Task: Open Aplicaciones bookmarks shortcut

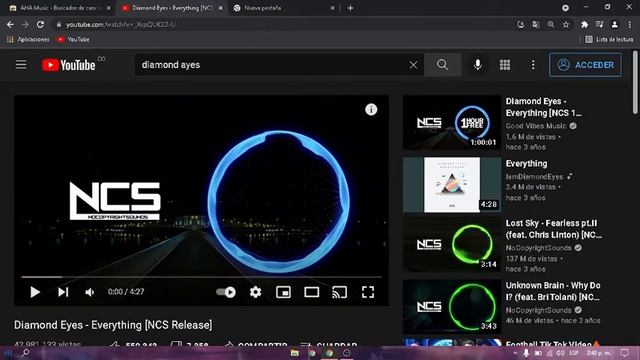Action: pyautogui.click(x=28, y=40)
